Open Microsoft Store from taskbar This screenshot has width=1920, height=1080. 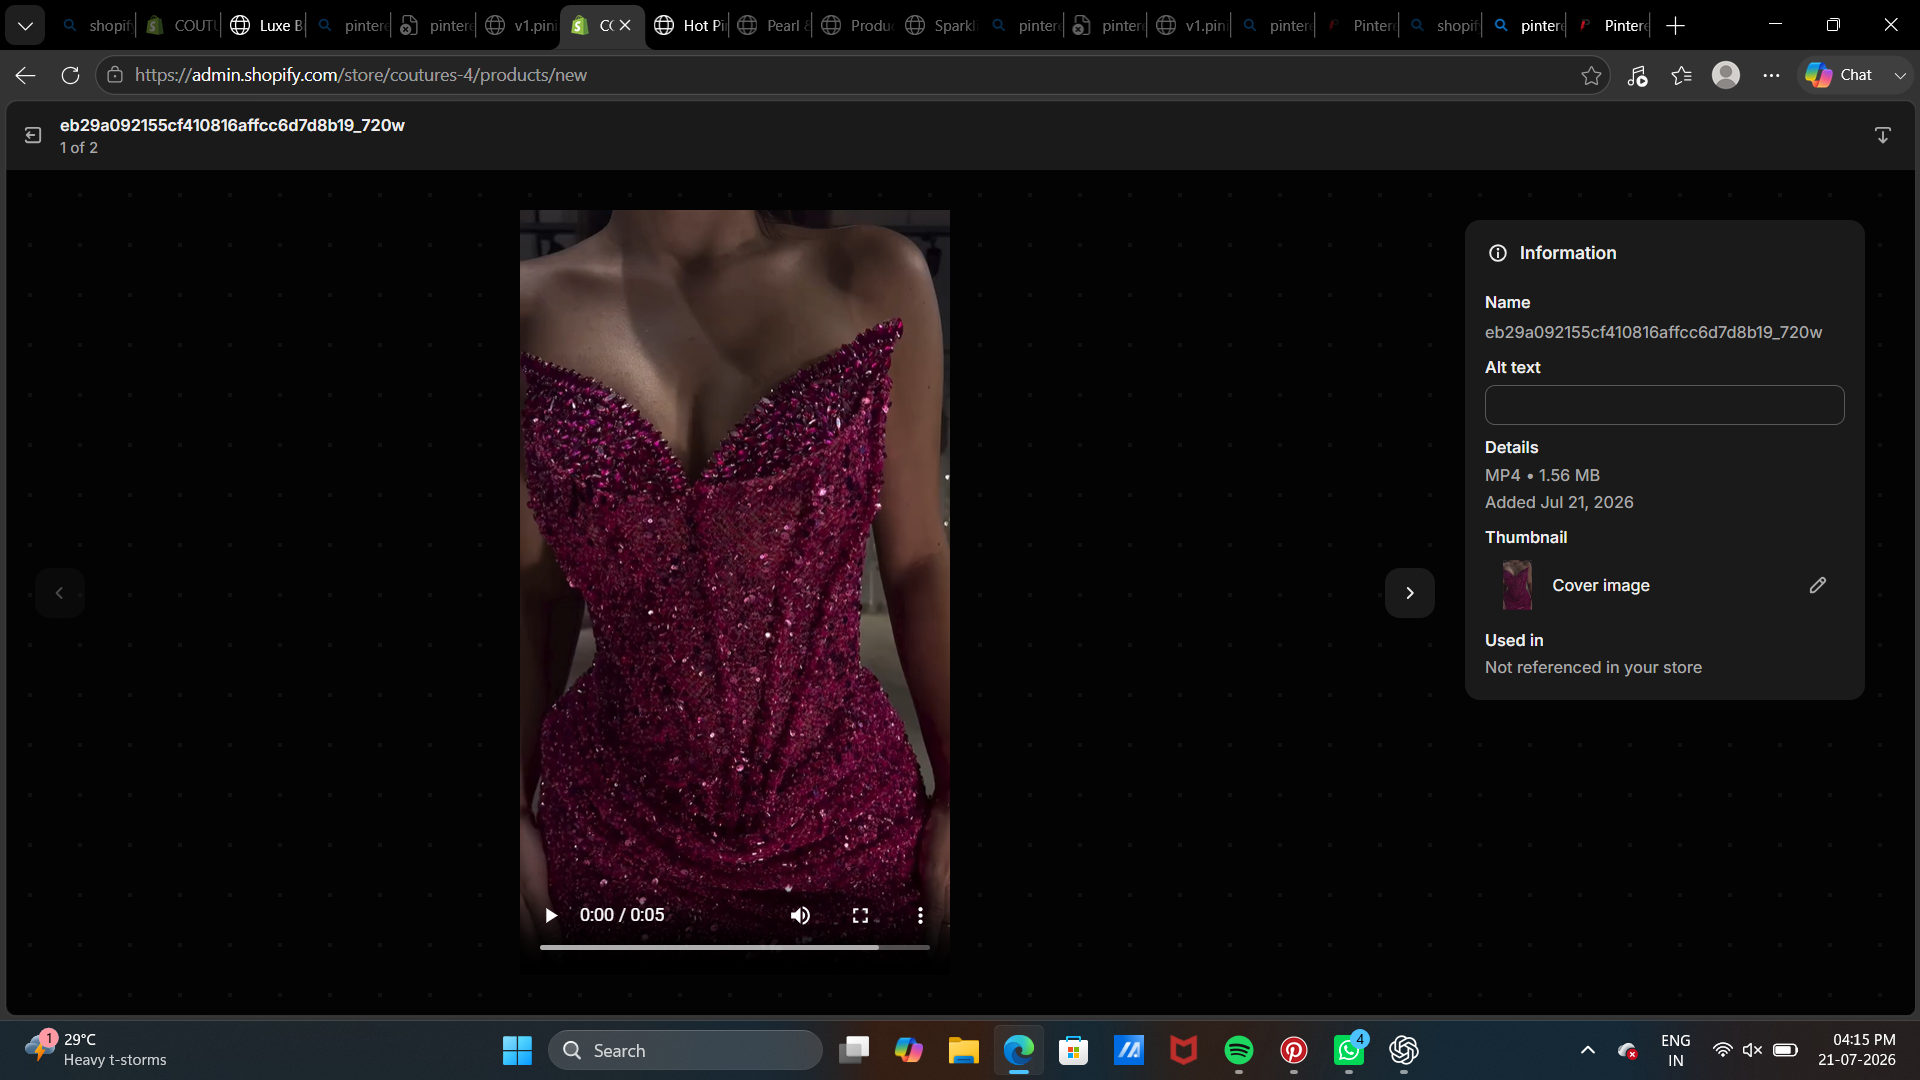click(1073, 1050)
